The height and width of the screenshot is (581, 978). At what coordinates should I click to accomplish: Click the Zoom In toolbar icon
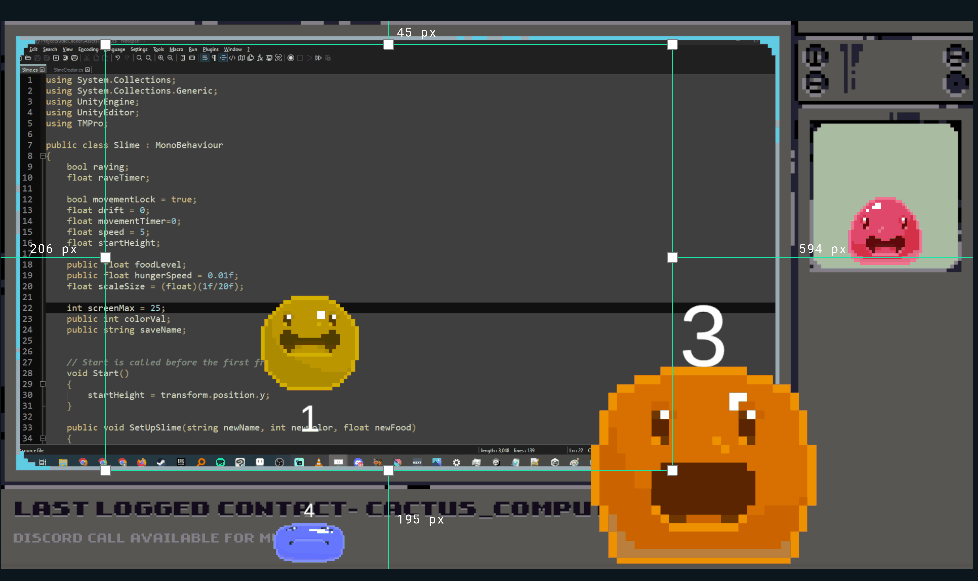pos(162,58)
